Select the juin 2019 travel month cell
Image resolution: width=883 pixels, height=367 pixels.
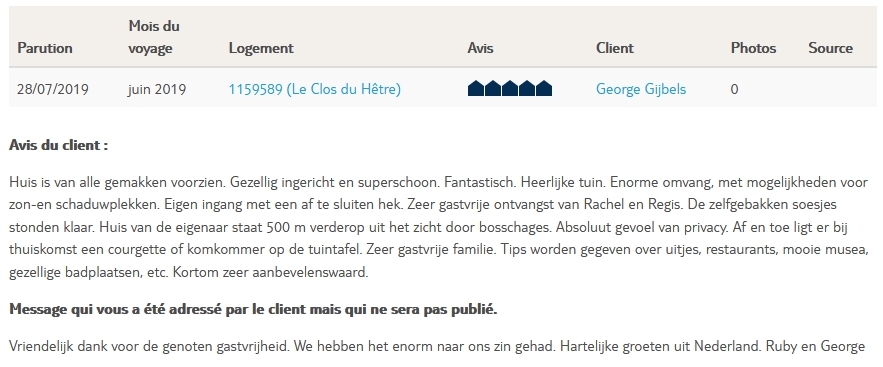(157, 89)
